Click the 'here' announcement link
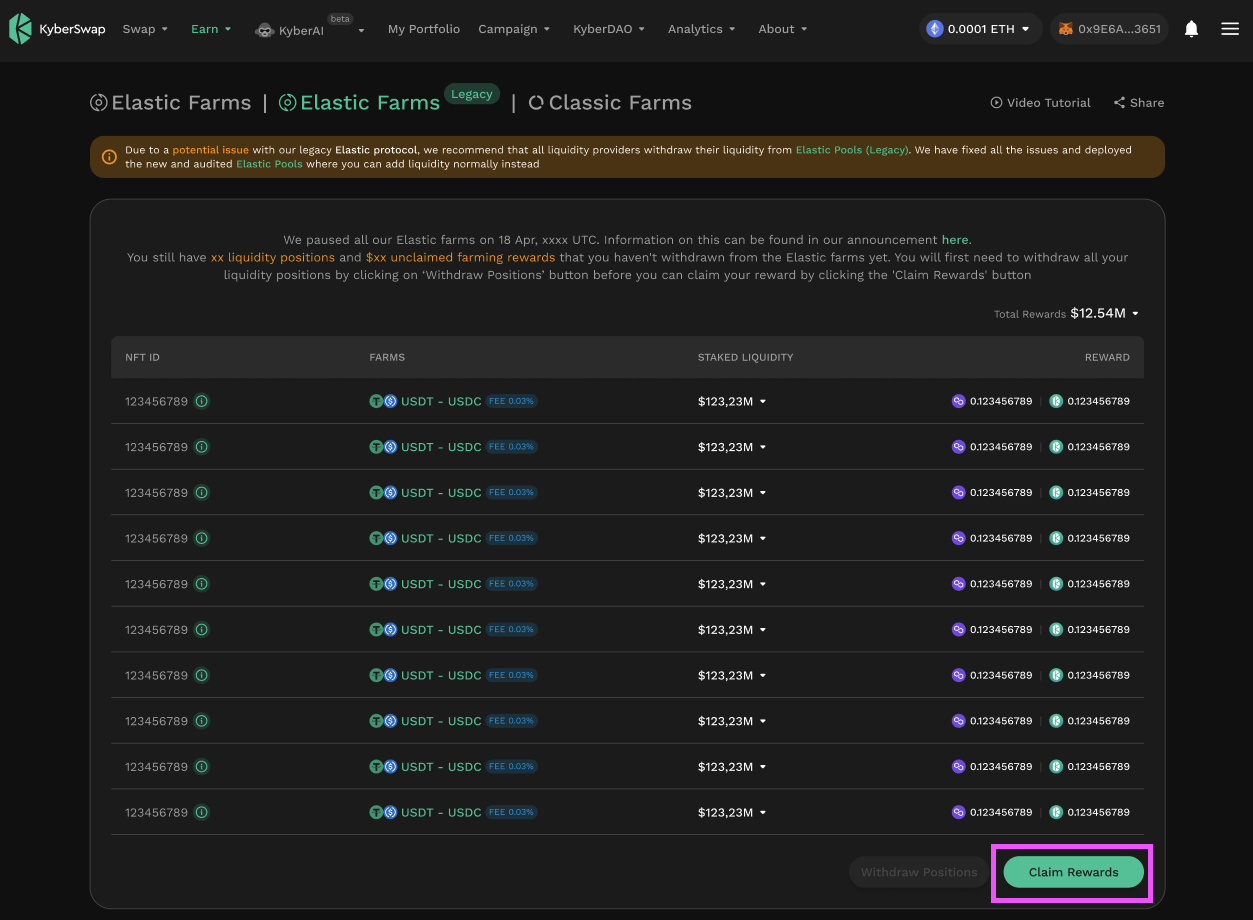Viewport: 1253px width, 920px height. [x=955, y=240]
